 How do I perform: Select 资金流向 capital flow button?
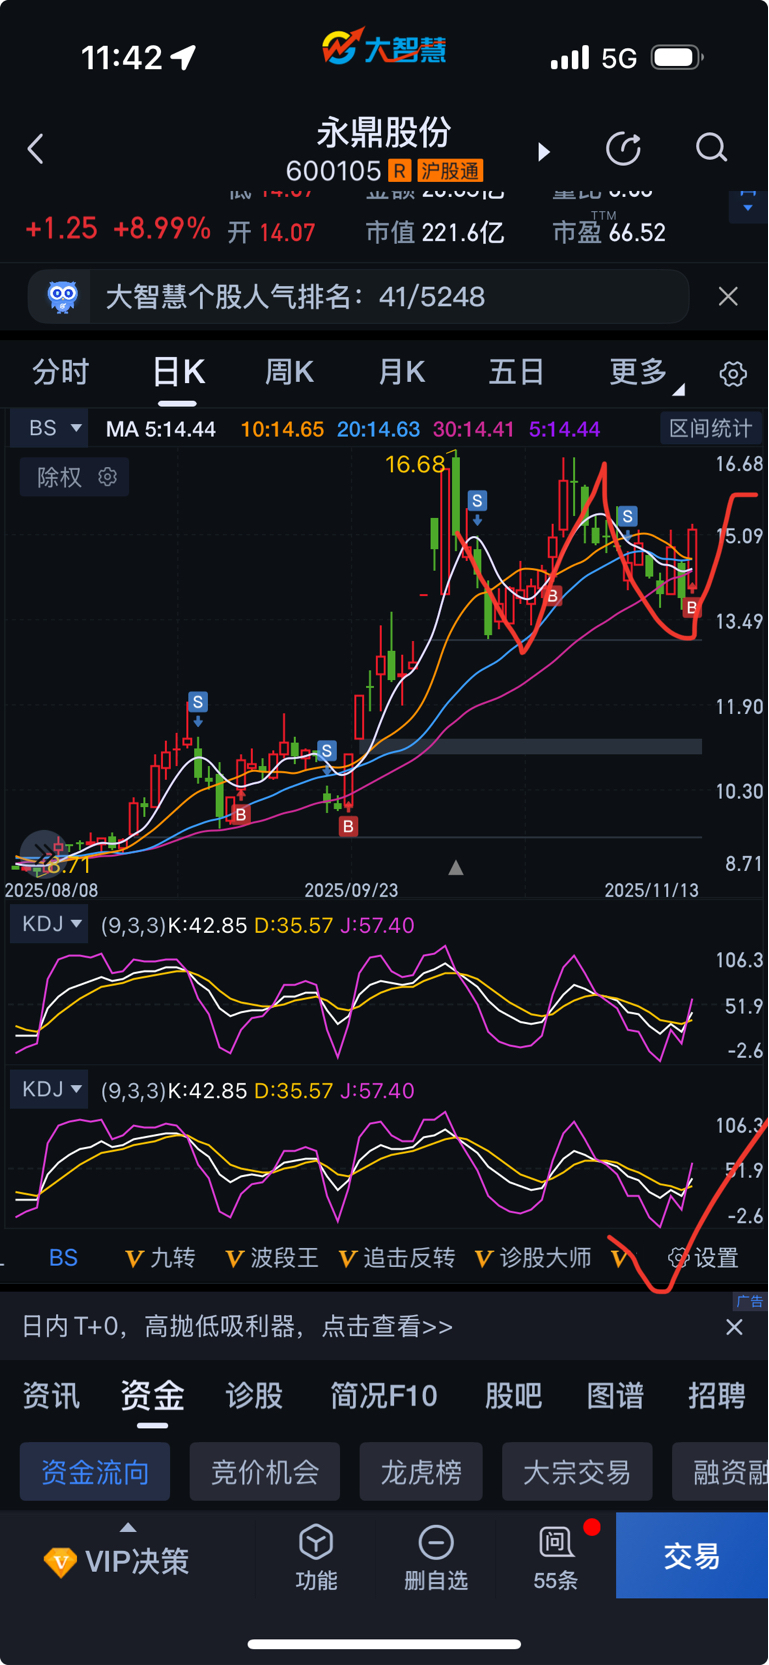pos(95,1472)
